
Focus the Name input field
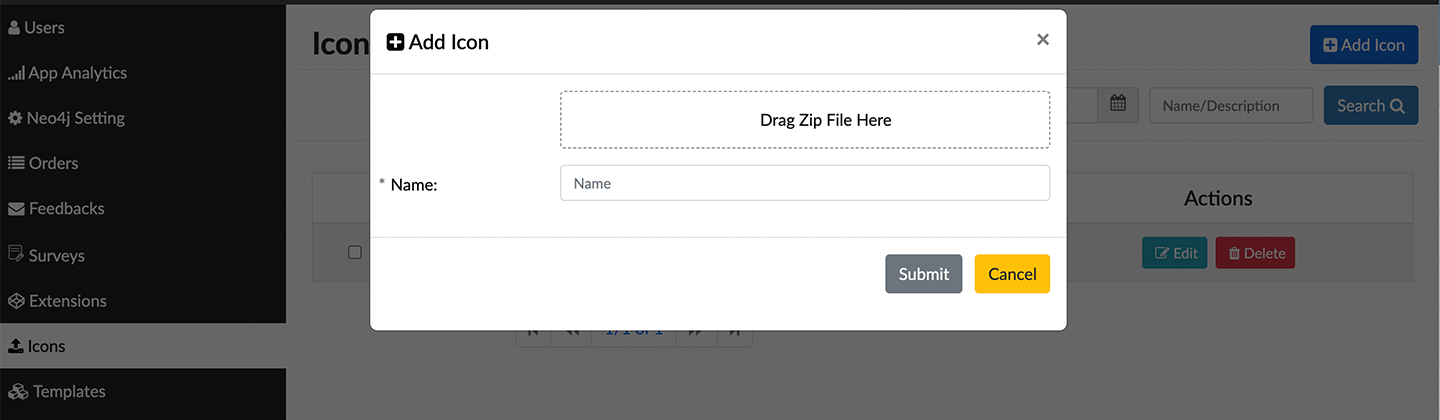pos(805,183)
